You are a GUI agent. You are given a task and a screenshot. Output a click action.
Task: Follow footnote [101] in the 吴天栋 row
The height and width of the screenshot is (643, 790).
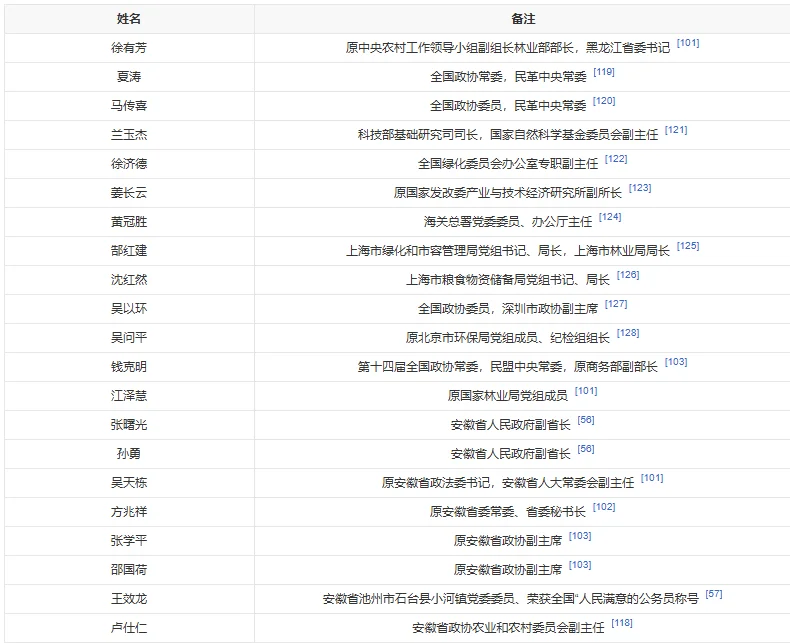tap(652, 478)
